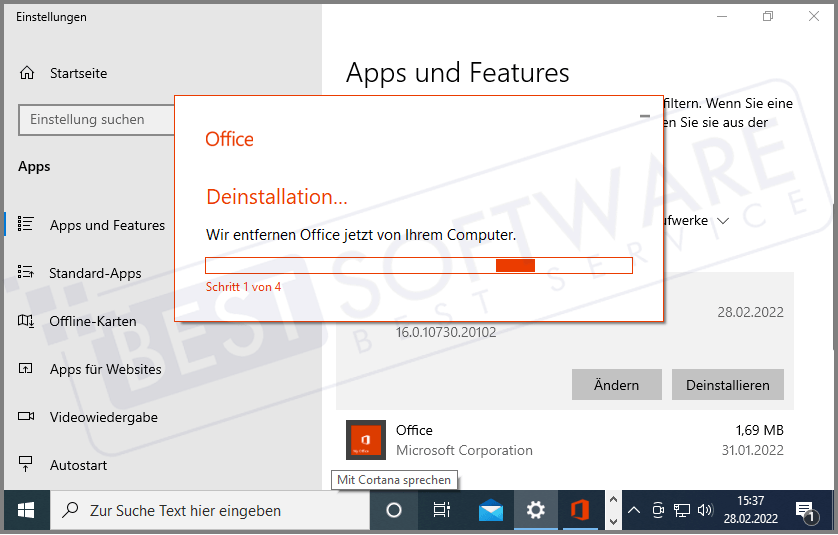Click the Apps für Websites icon

(26, 368)
